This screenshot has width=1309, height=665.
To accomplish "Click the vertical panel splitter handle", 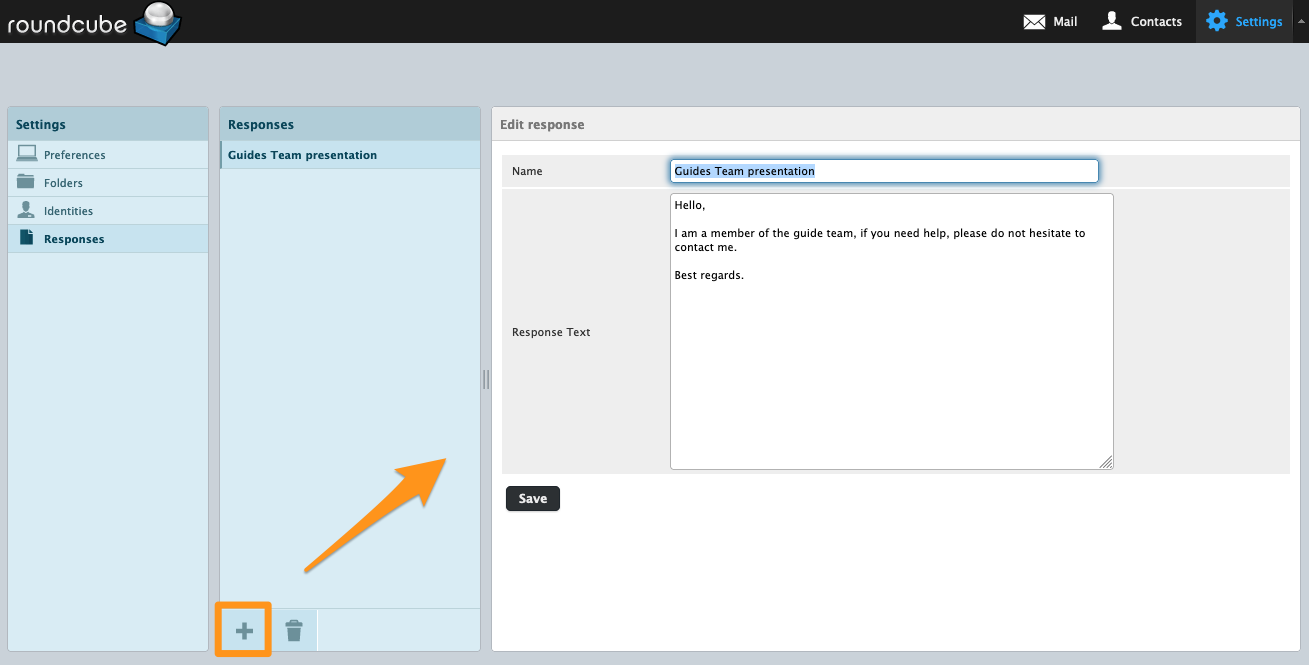I will click(486, 379).
